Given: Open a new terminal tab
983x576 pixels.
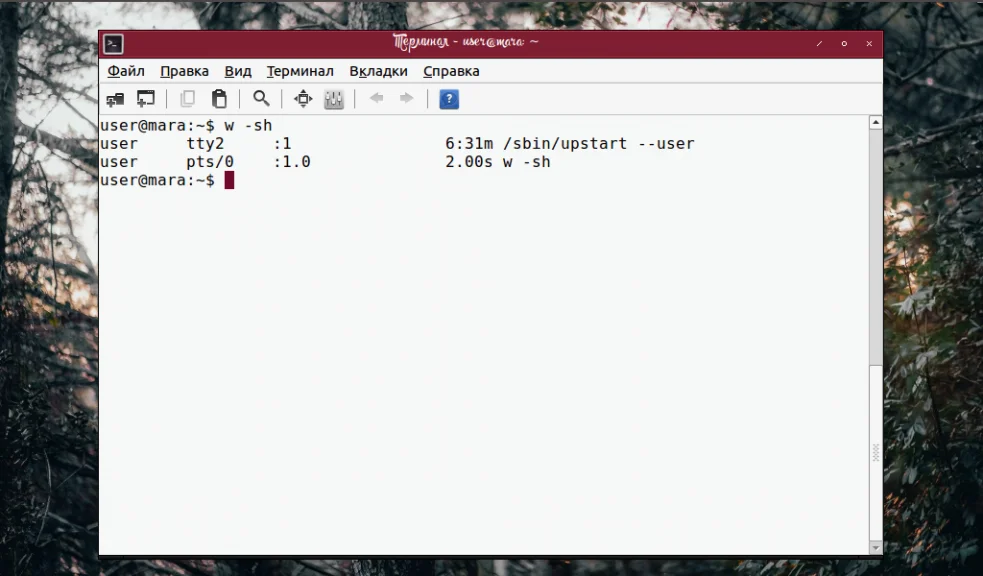Looking at the screenshot, I should click(115, 99).
